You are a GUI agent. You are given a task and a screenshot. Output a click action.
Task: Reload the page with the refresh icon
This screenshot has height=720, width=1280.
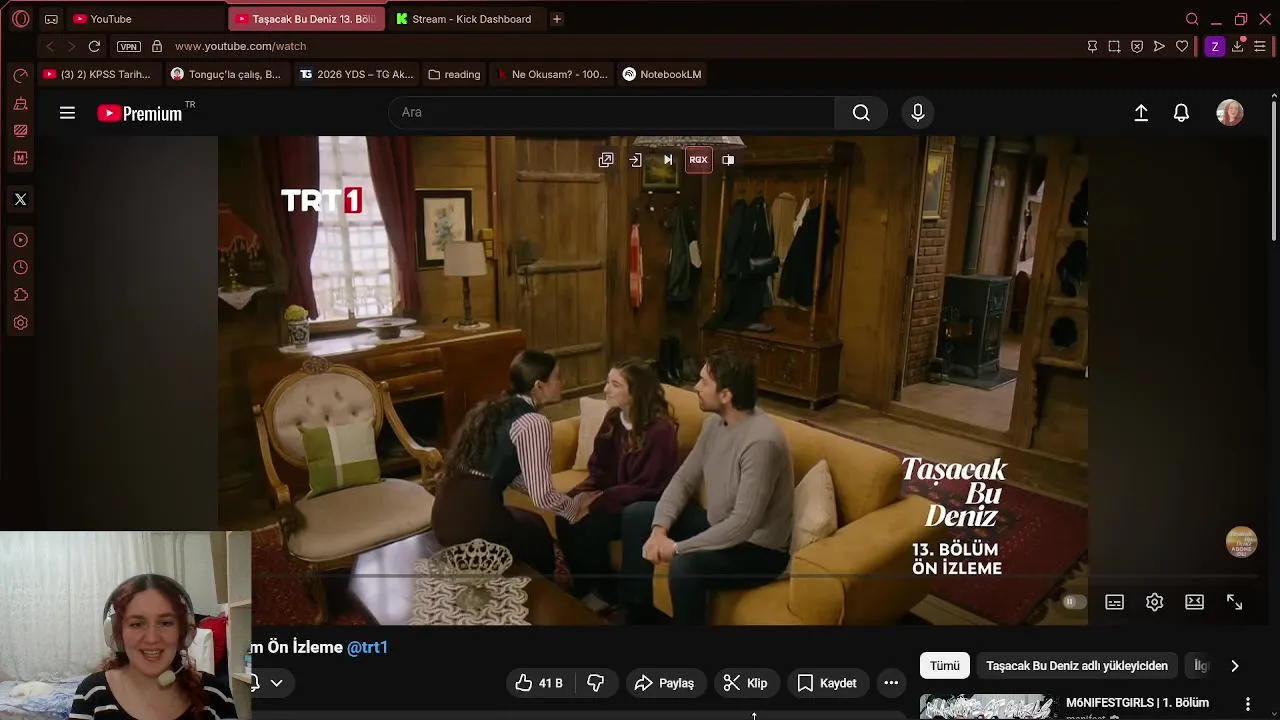[94, 46]
